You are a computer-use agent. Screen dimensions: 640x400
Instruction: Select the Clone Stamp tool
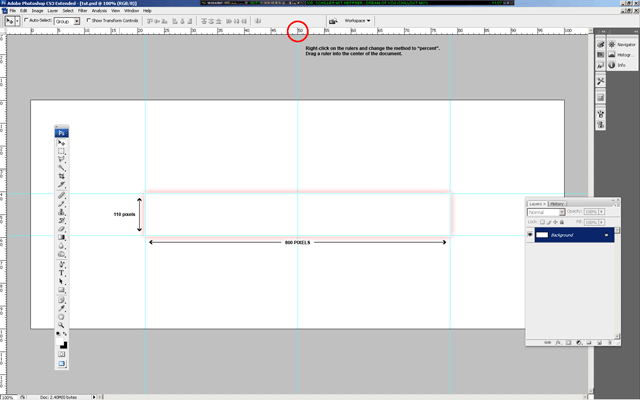click(x=61, y=212)
